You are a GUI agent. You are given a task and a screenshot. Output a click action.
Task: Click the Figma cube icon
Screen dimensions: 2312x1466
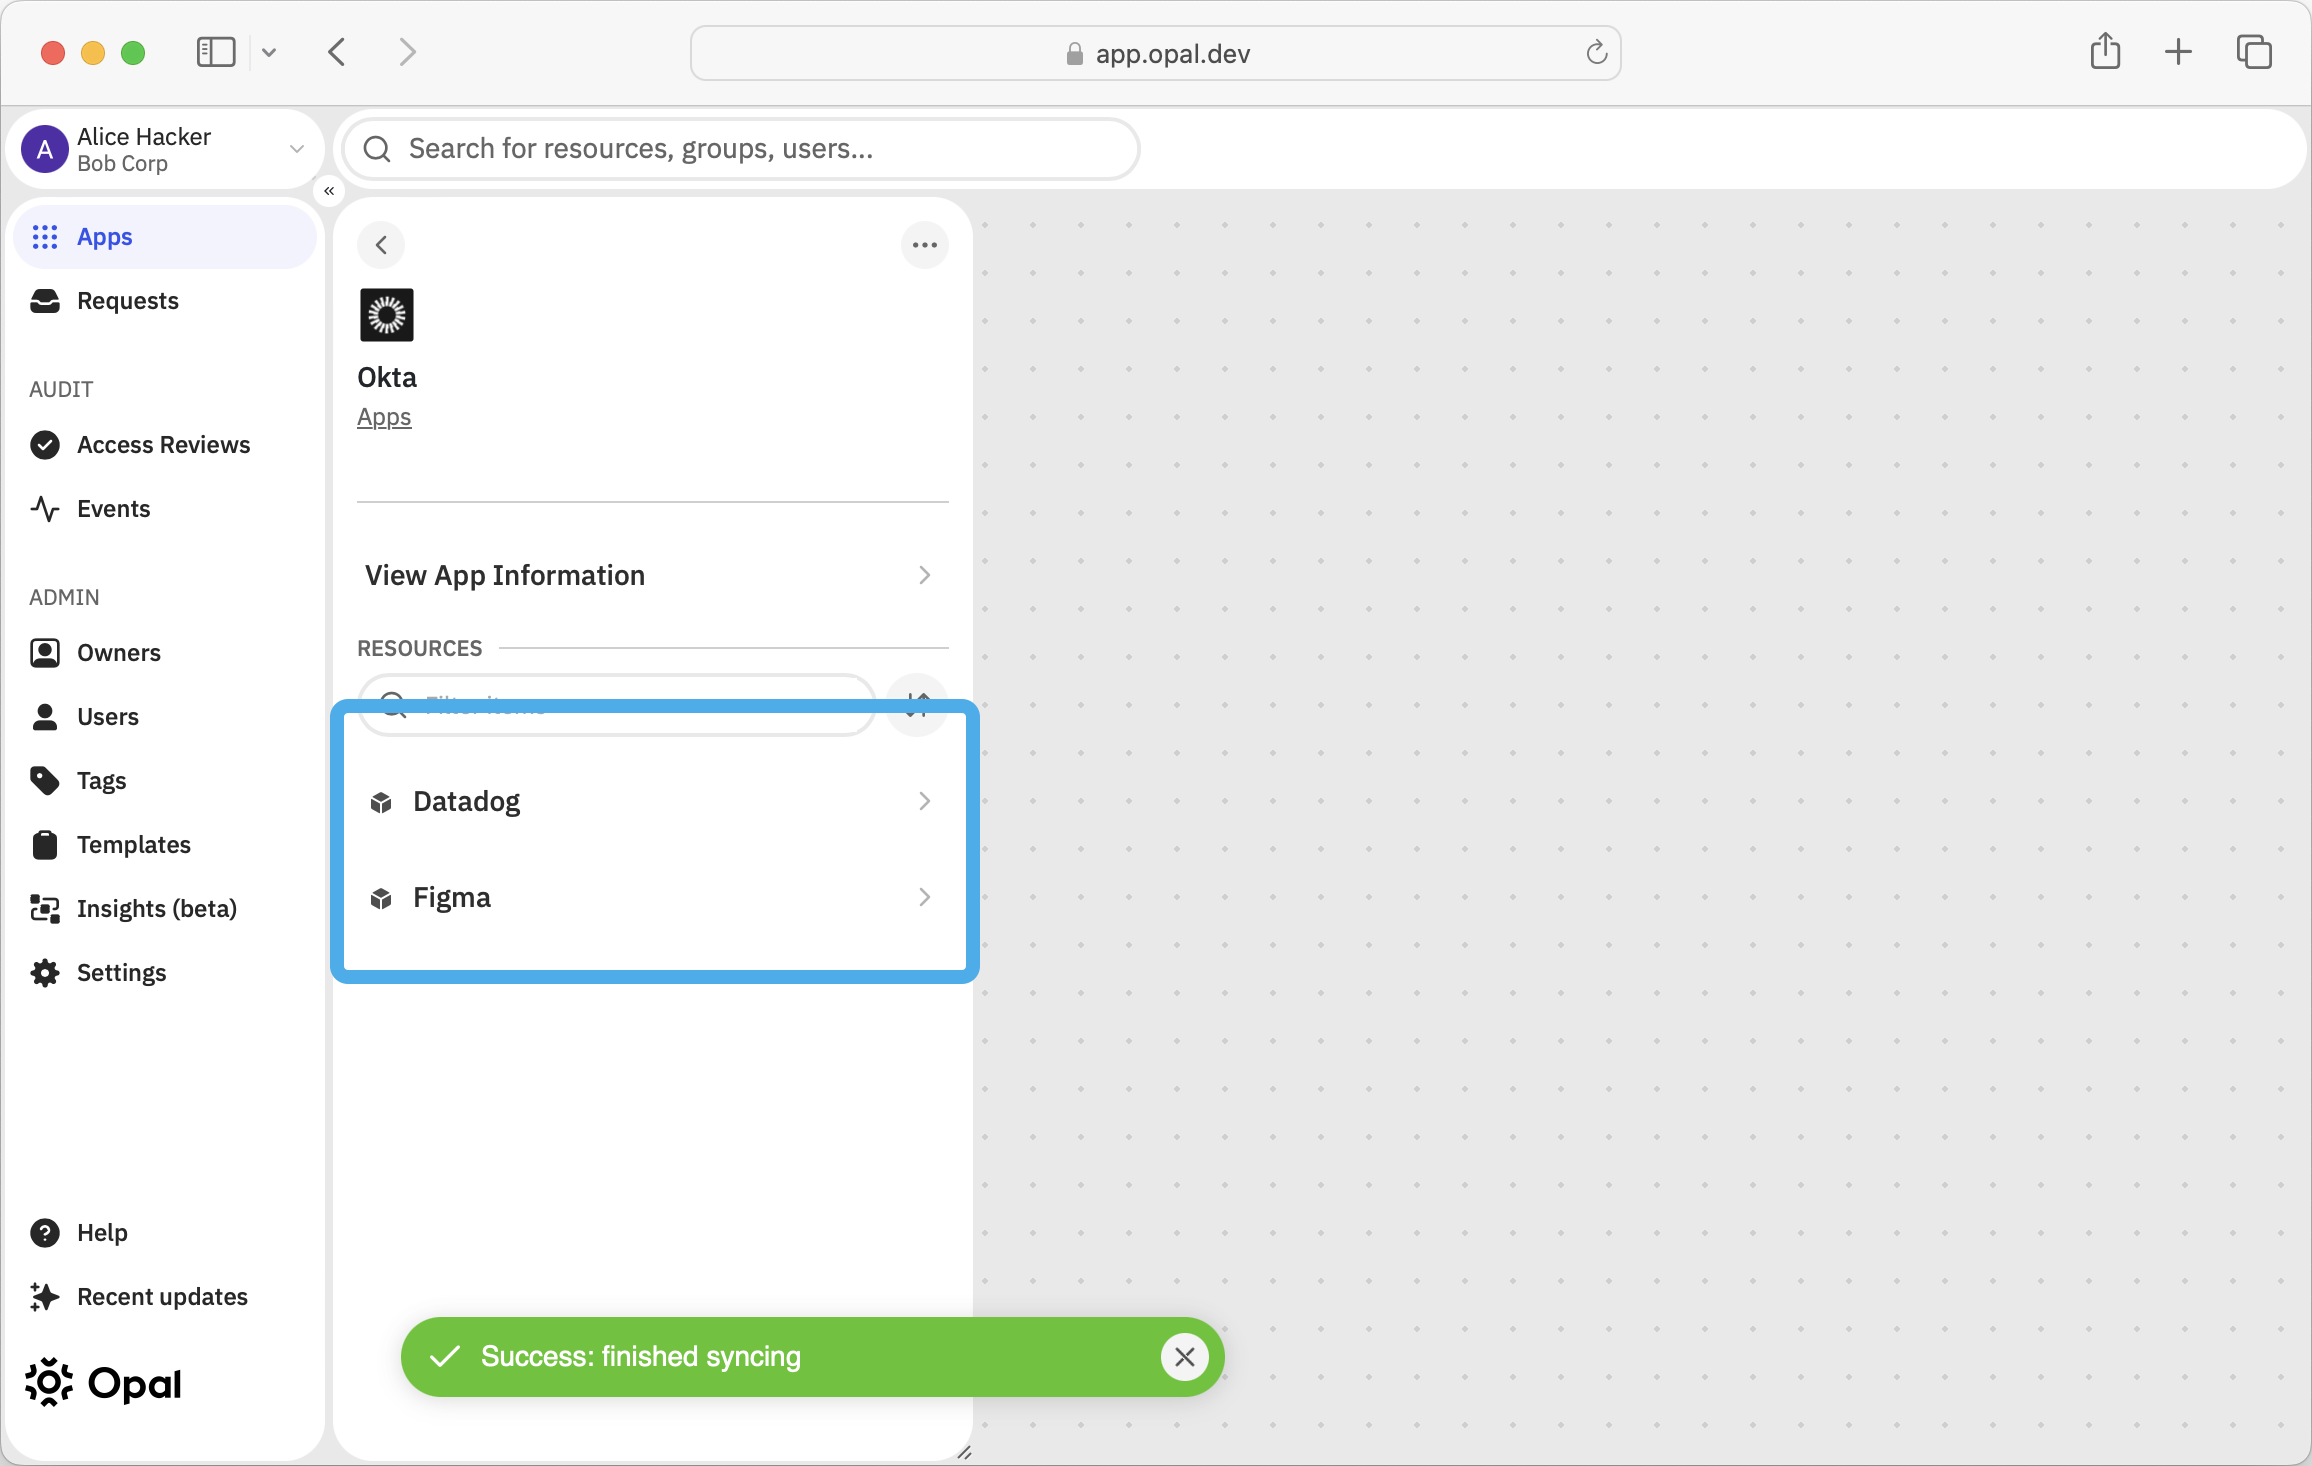tap(381, 898)
